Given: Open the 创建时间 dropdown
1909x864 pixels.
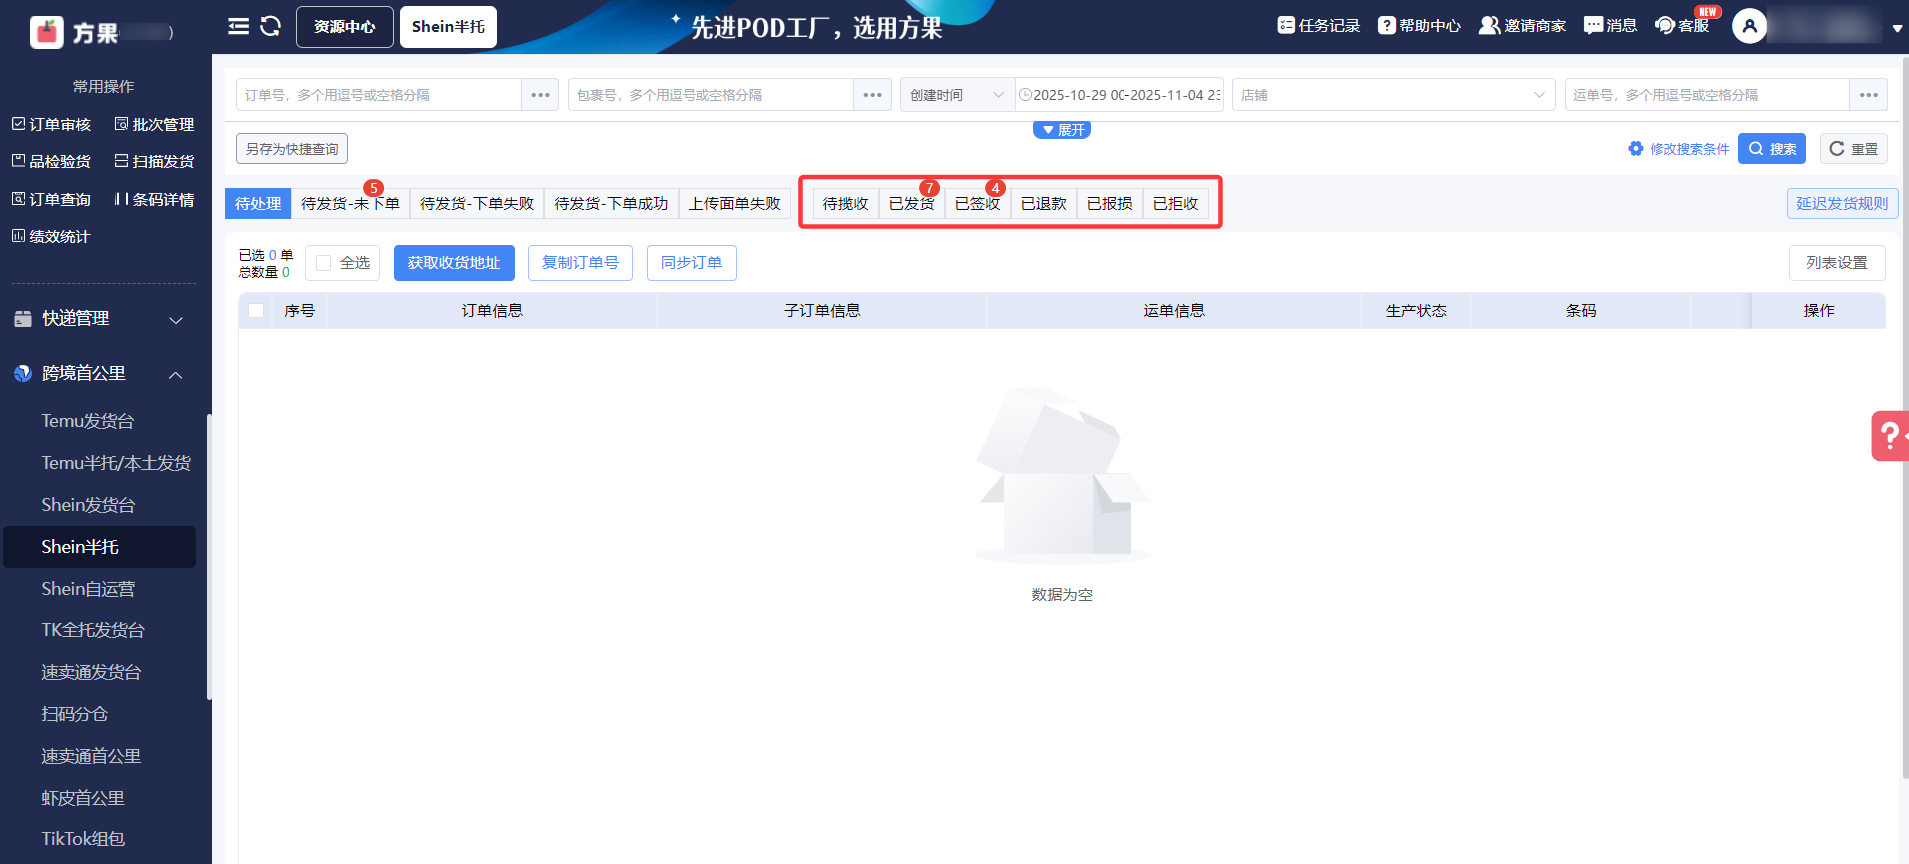Looking at the screenshot, I should coord(957,95).
